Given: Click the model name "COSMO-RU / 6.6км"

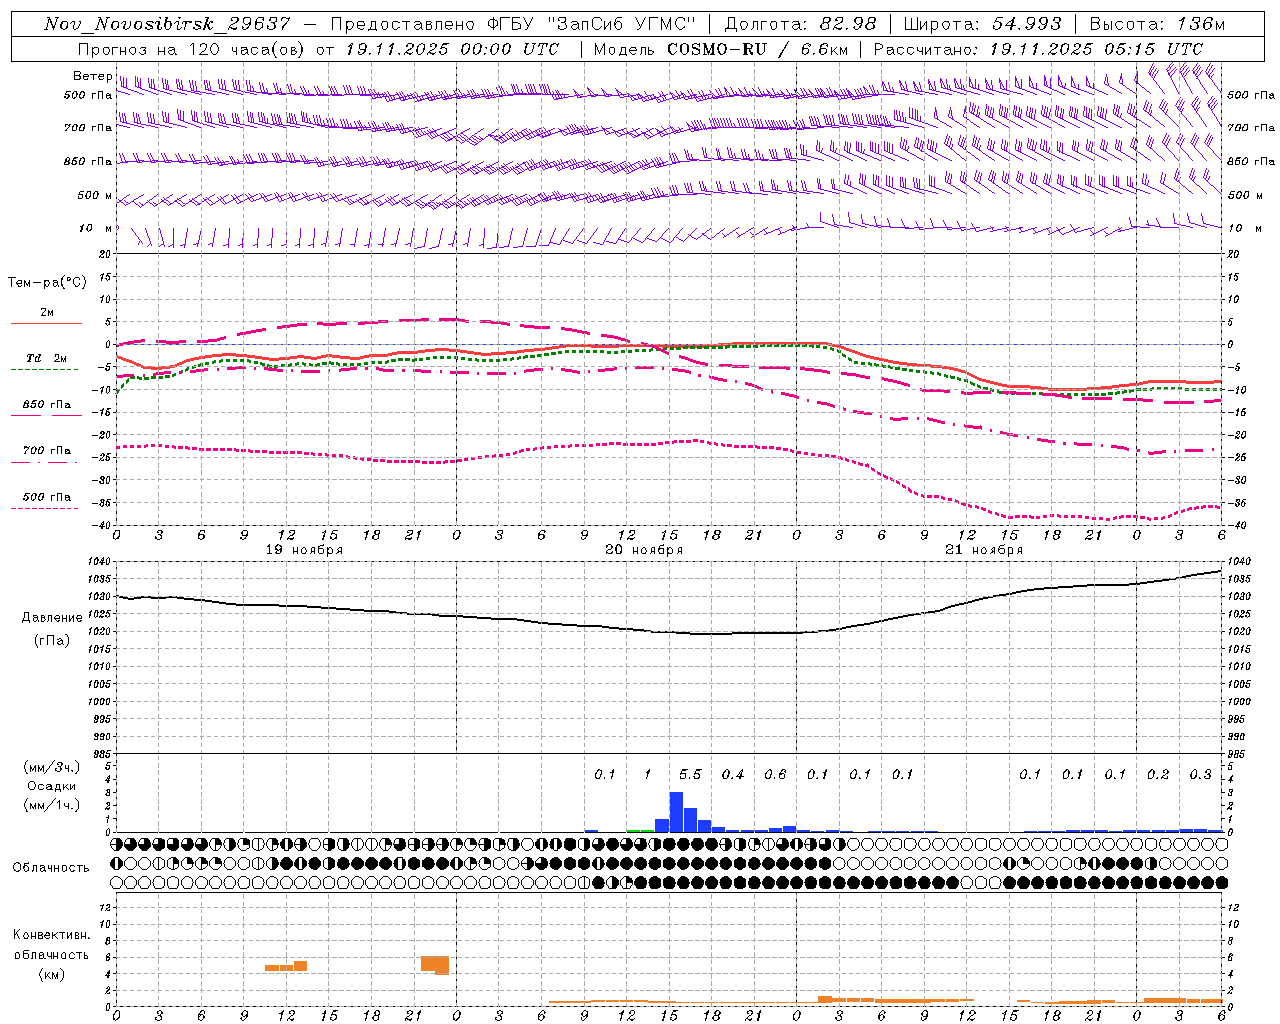Looking at the screenshot, I should (757, 49).
